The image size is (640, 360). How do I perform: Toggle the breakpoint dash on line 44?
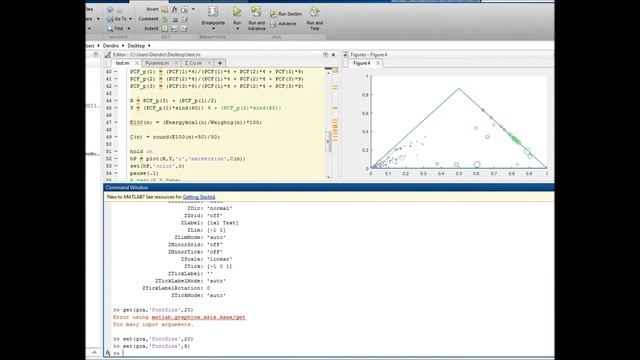[x=116, y=100]
